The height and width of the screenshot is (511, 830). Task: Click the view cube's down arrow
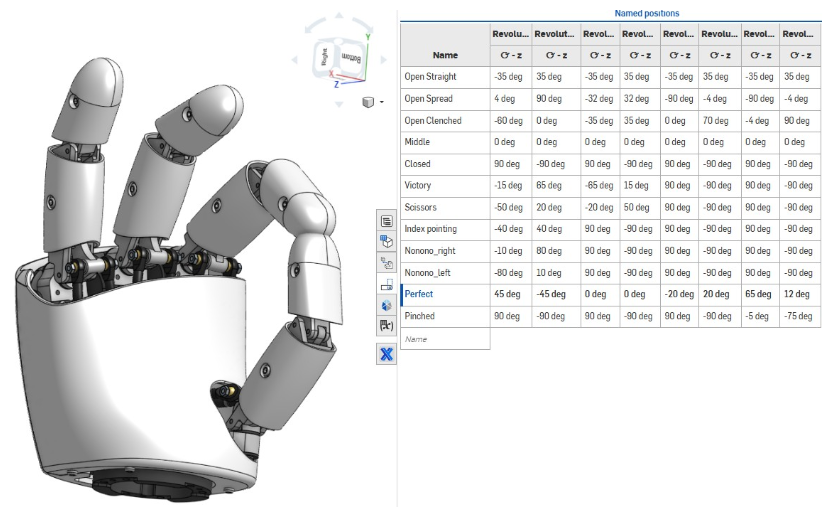point(339,104)
